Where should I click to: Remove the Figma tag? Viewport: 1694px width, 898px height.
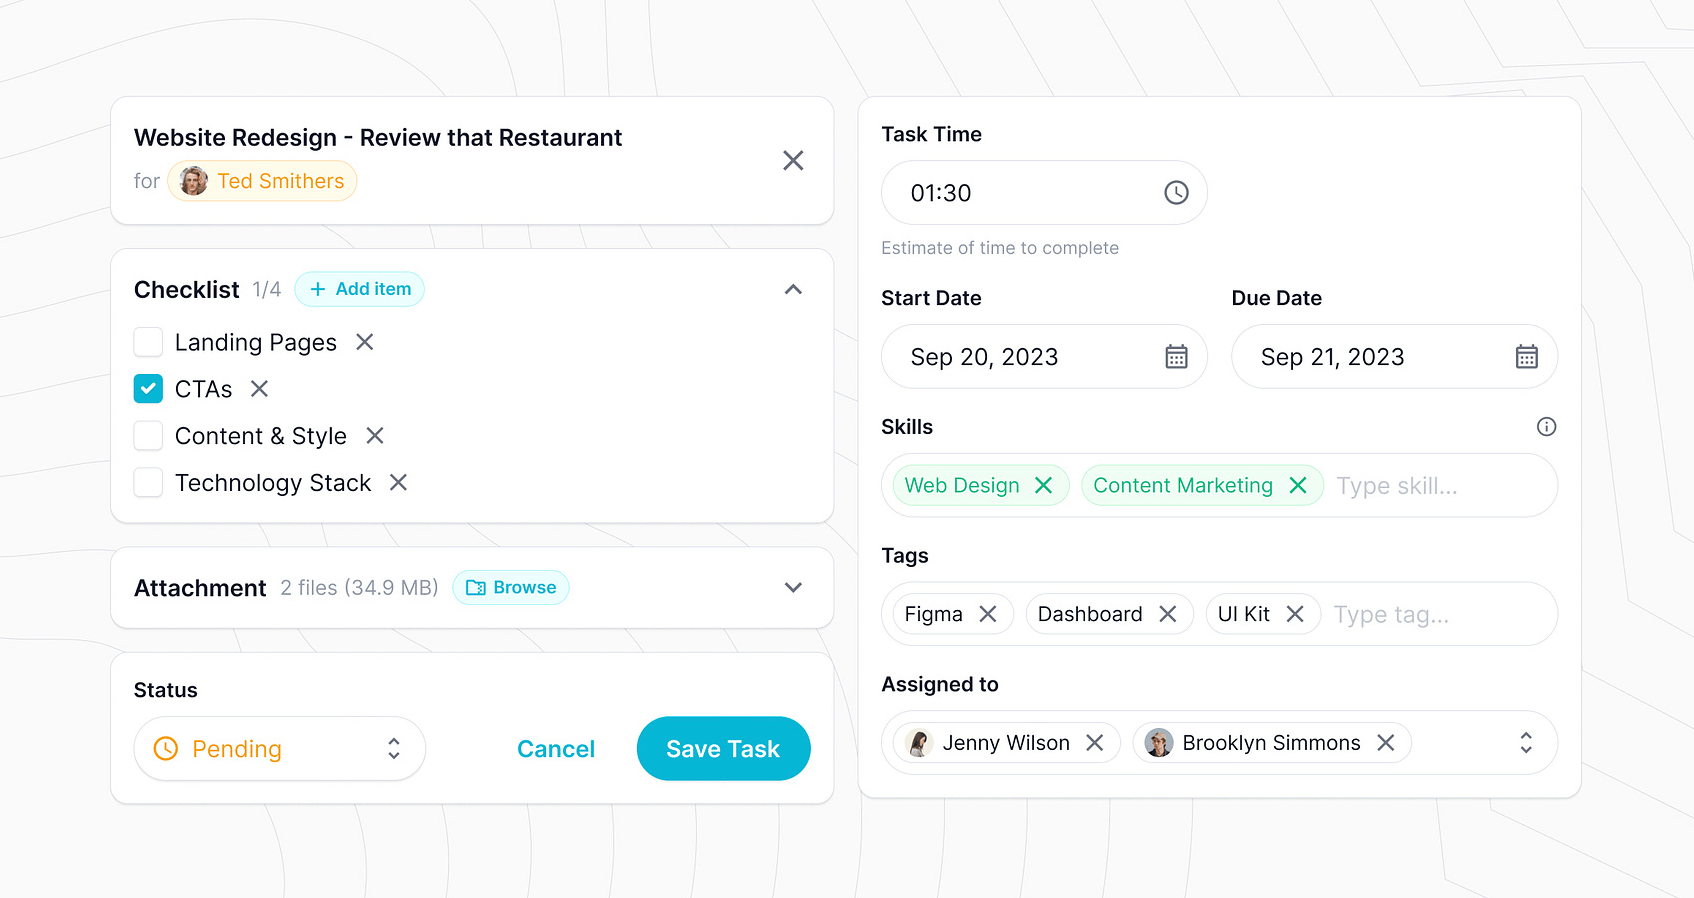click(988, 614)
